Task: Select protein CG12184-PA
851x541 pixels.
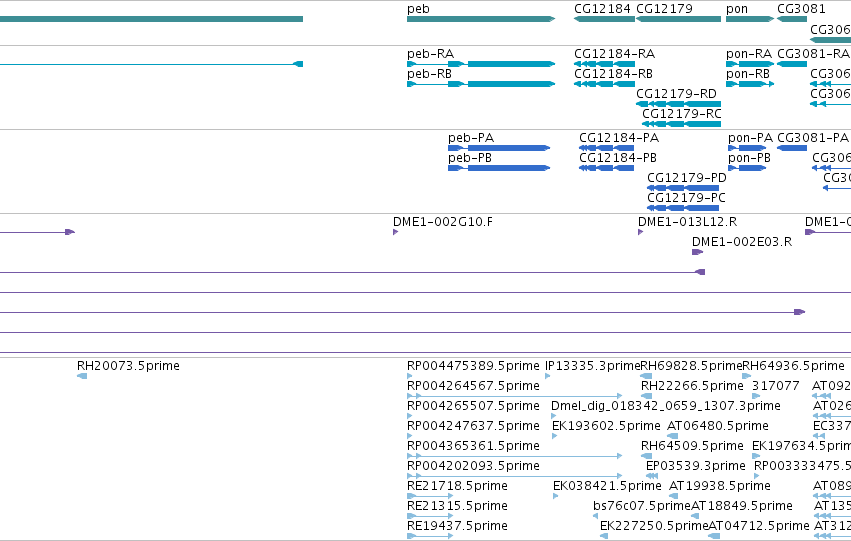Action: [607, 148]
